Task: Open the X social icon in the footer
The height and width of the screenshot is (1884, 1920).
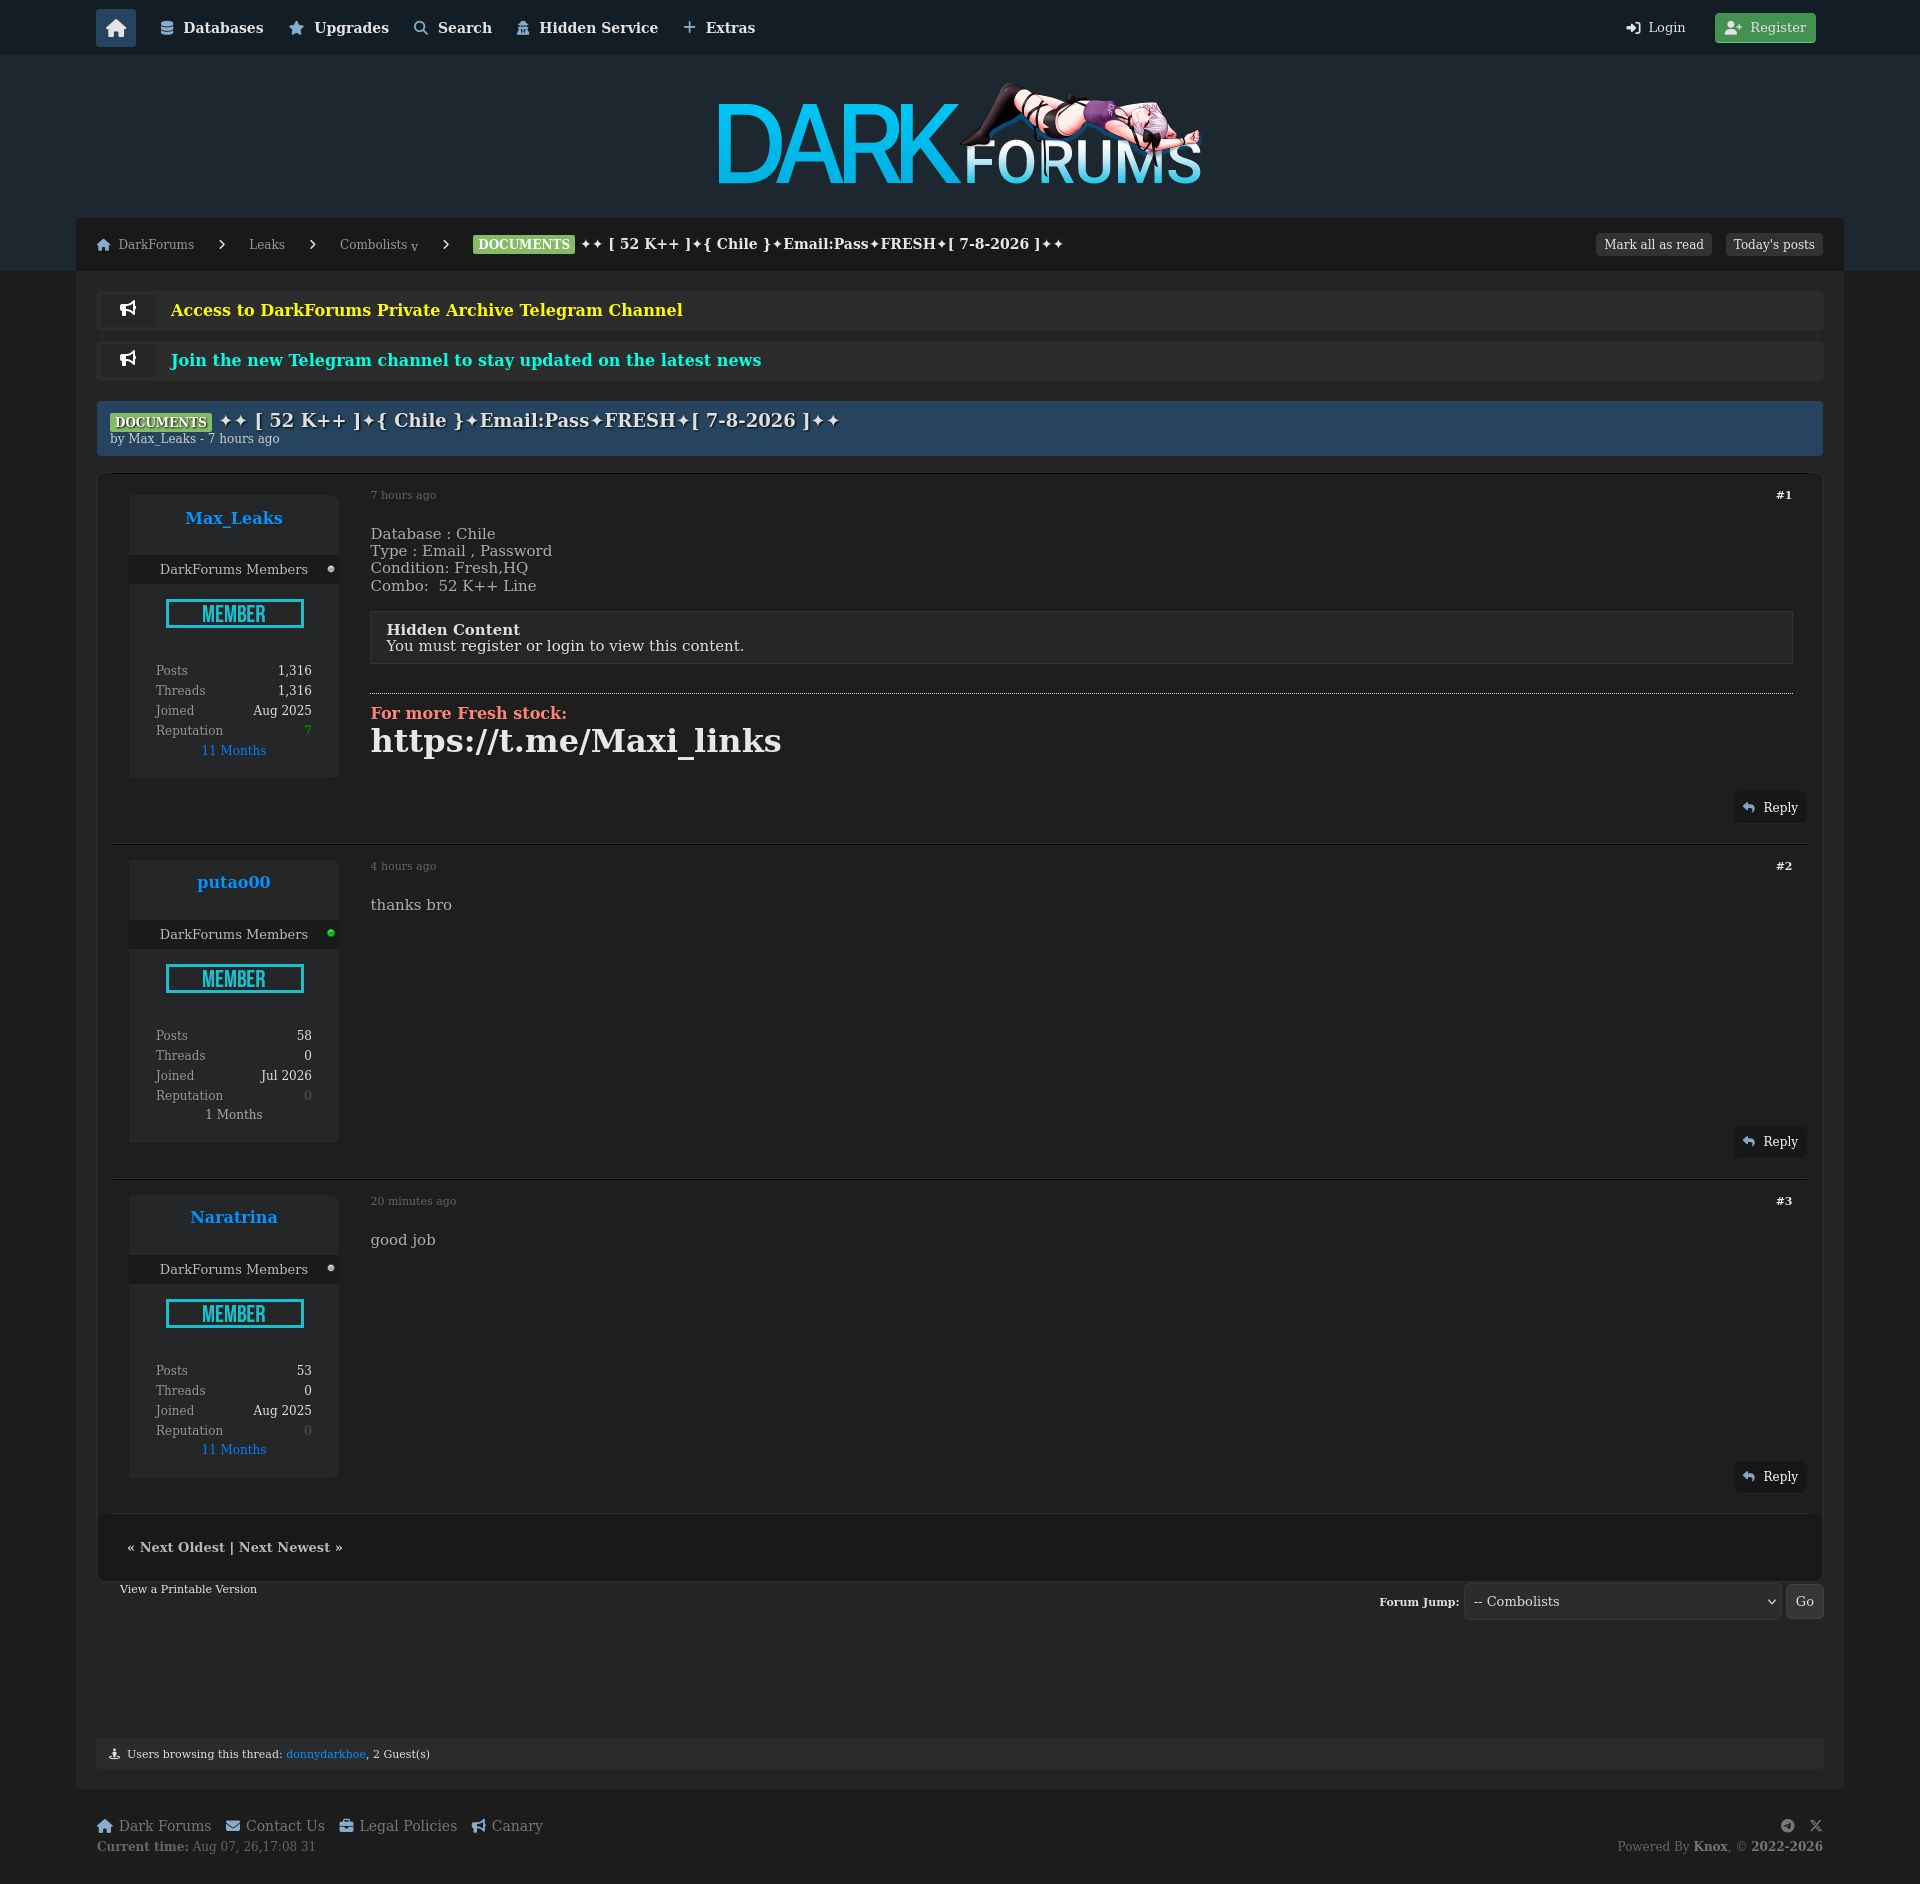Action: click(1816, 1826)
